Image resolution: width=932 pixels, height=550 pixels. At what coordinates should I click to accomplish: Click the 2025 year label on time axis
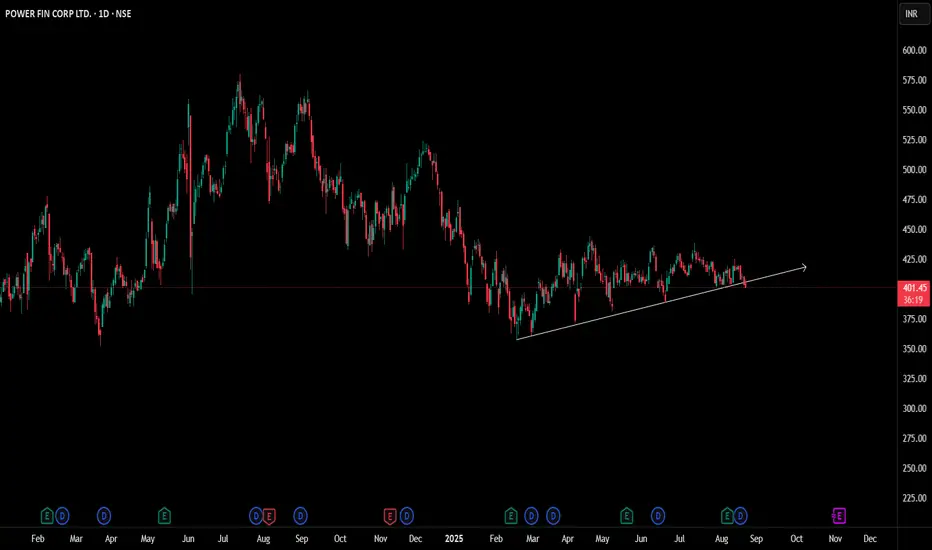[454, 539]
